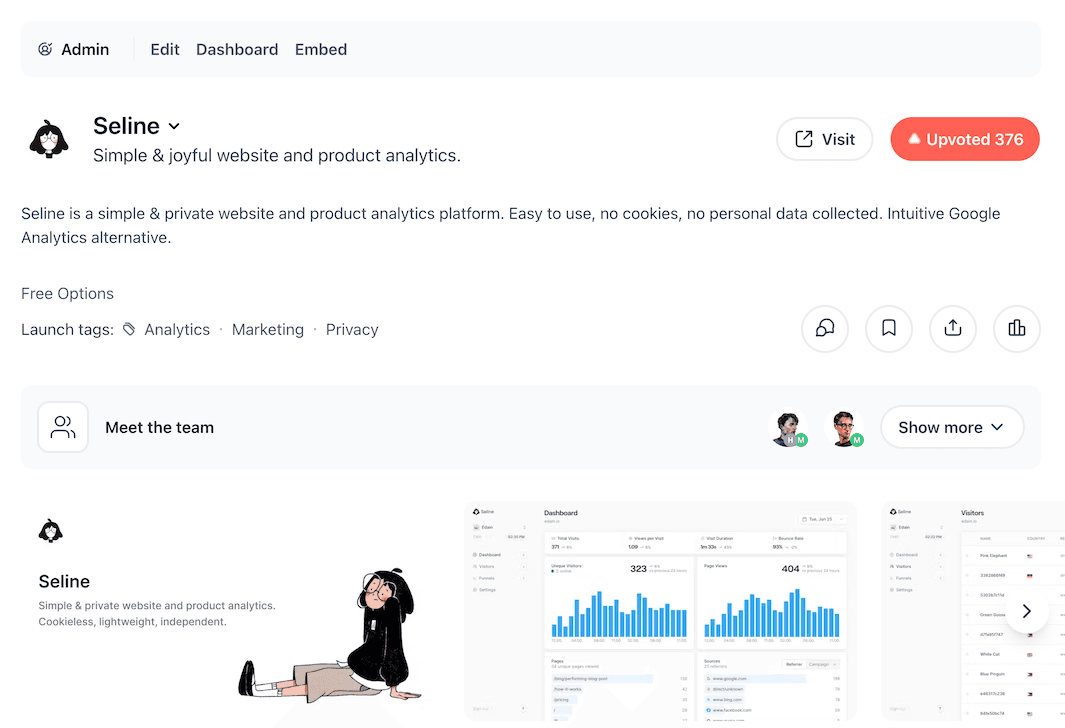Open the Dashboard menu item
Viewport: 1065px width, 728px height.
tap(236, 48)
